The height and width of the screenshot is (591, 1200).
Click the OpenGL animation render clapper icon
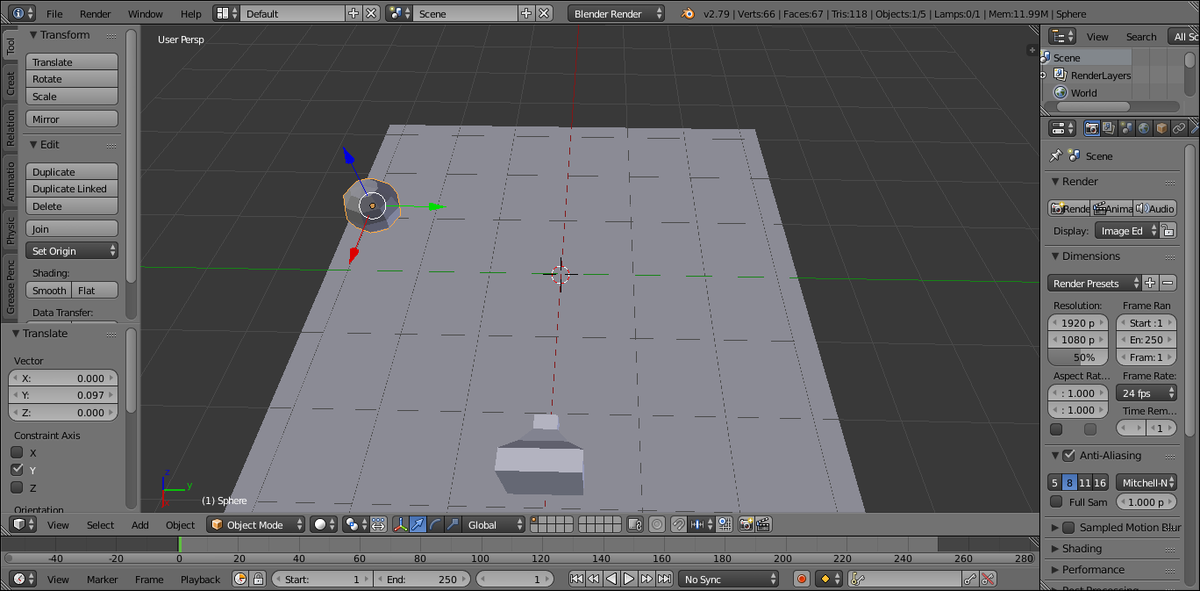tap(763, 524)
